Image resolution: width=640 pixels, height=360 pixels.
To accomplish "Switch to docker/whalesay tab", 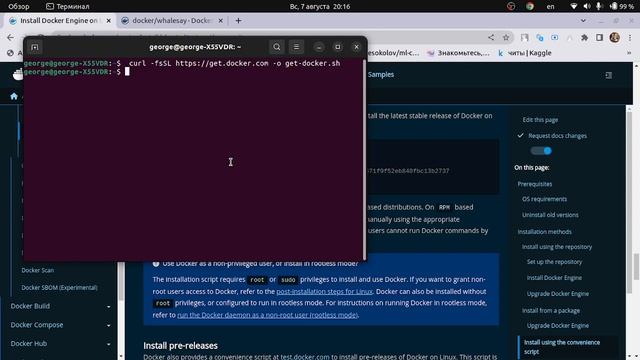I will click(172, 20).
